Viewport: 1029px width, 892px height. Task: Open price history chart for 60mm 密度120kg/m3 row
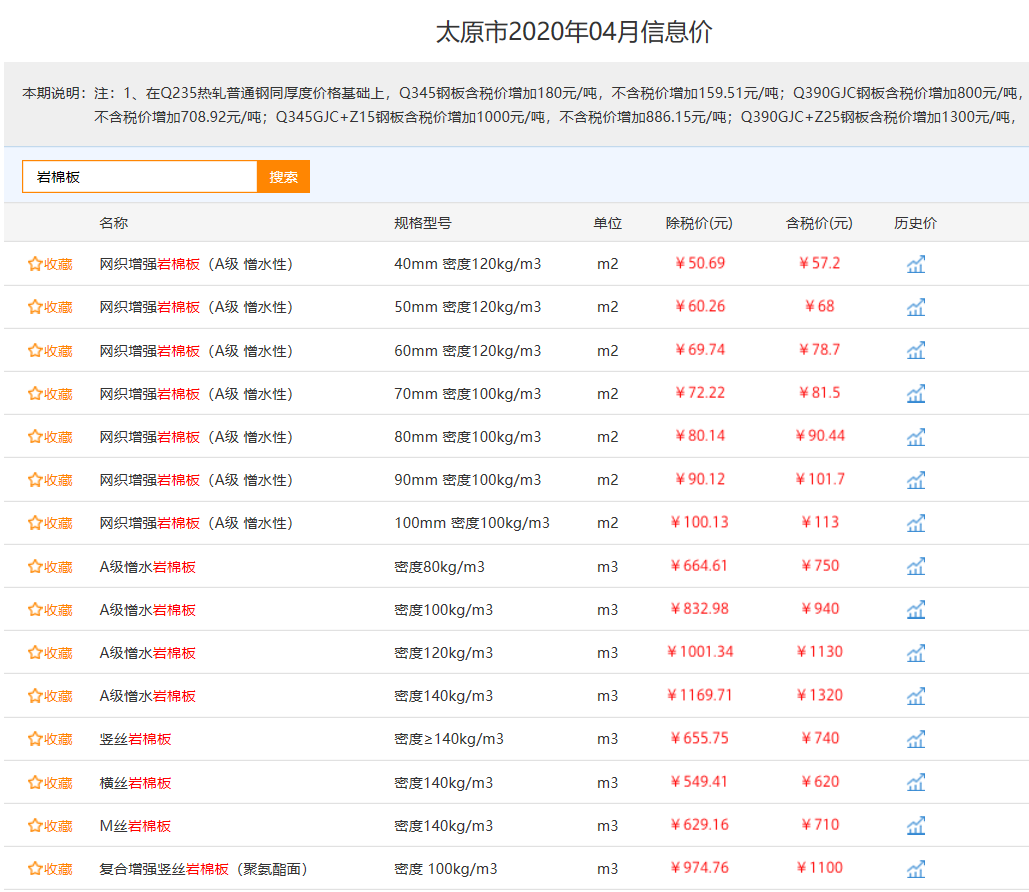pyautogui.click(x=916, y=350)
